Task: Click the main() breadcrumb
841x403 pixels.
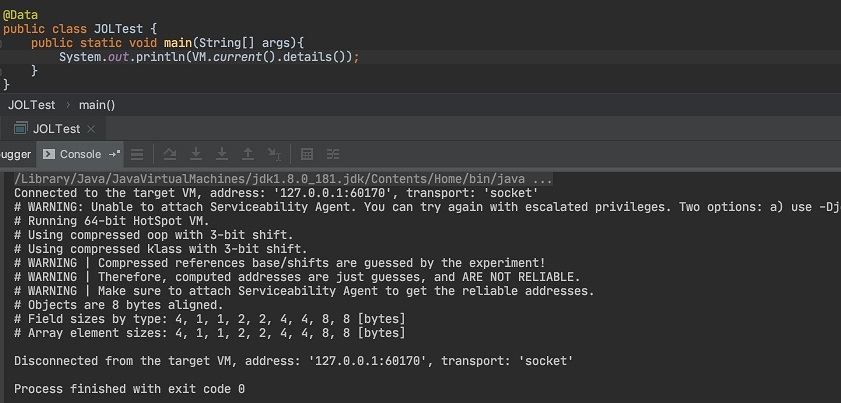Action: [97, 104]
